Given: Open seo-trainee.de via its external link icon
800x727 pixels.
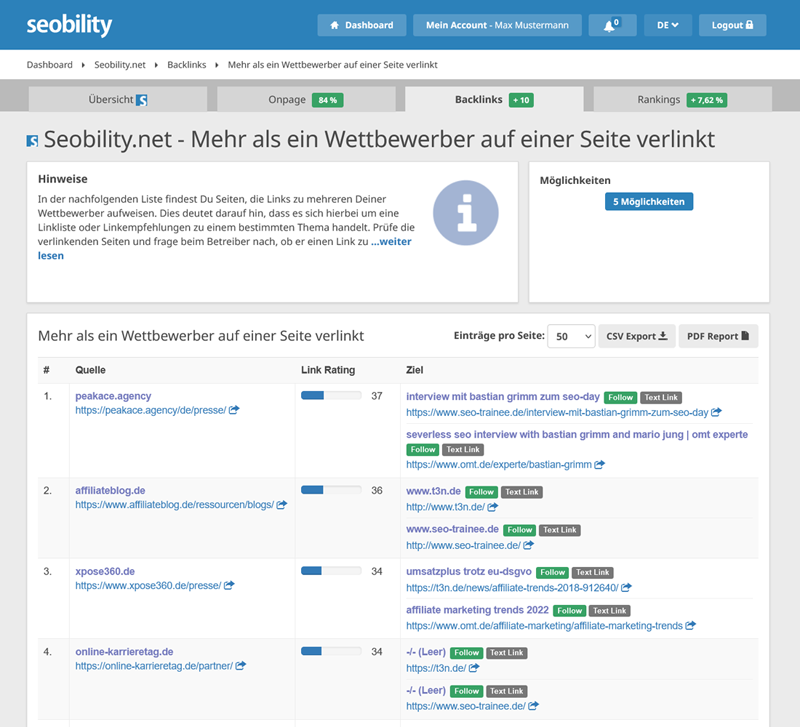Looking at the screenshot, I should 528,545.
